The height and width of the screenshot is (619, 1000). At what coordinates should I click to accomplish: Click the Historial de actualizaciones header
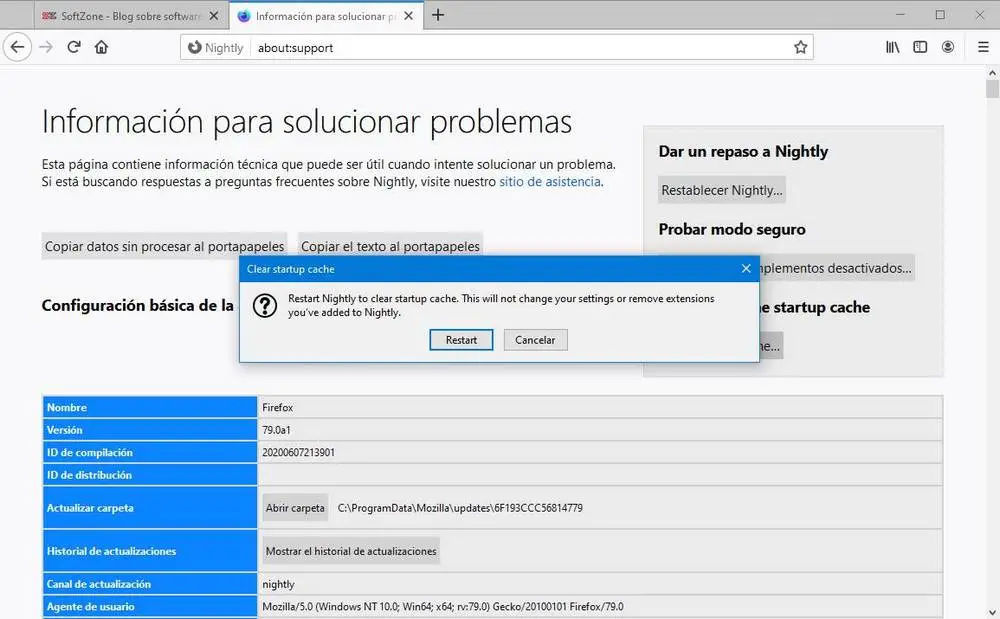point(150,551)
